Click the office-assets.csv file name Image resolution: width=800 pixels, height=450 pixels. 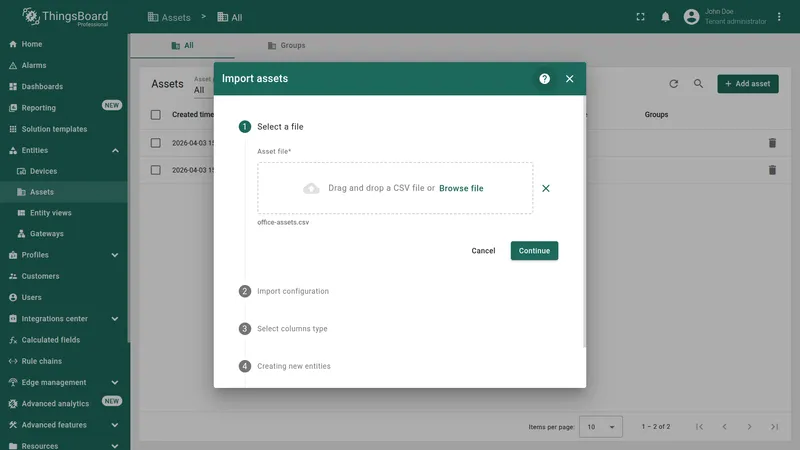click(x=283, y=222)
